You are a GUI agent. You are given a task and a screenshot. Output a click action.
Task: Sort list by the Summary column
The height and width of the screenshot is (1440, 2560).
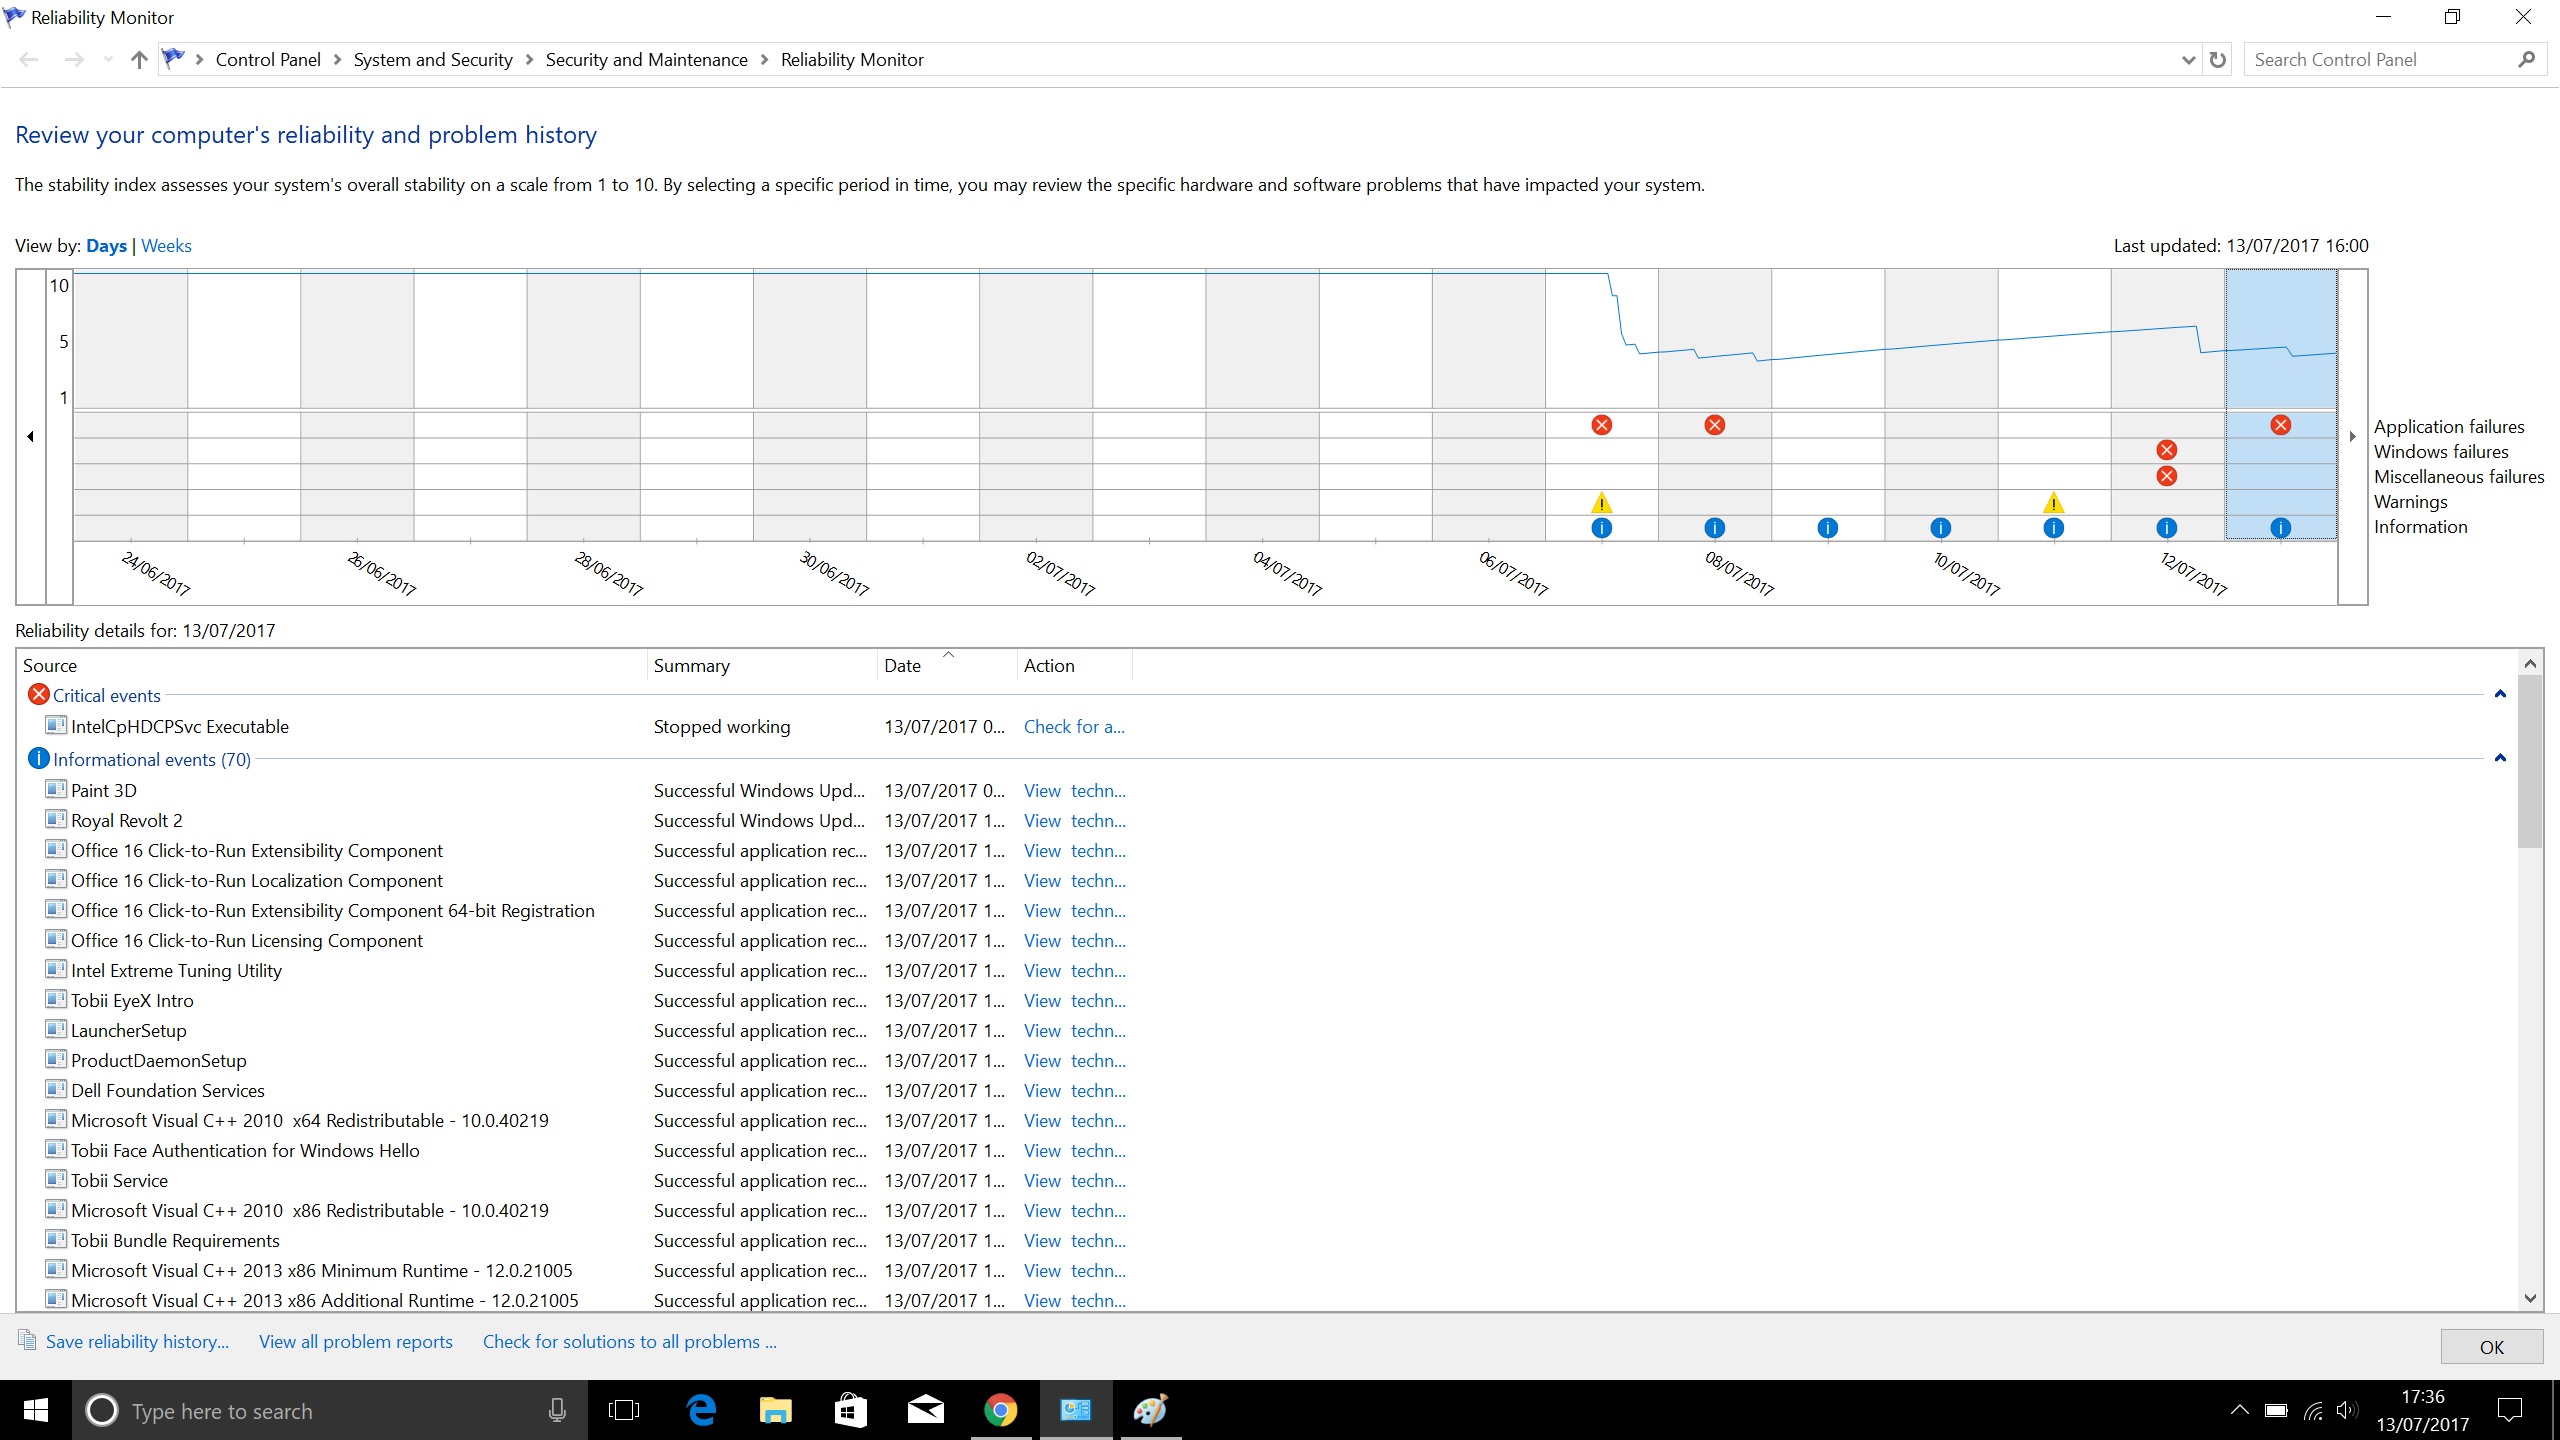[x=763, y=666]
